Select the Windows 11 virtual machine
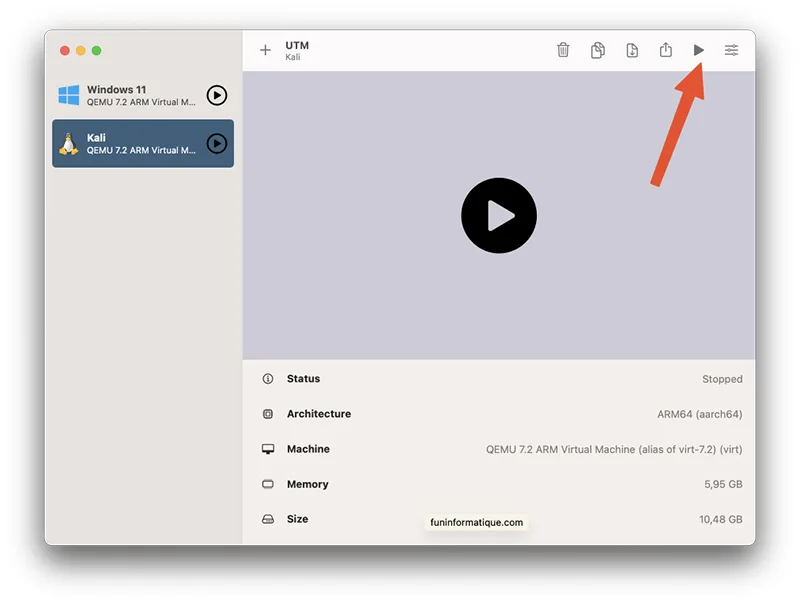 tap(143, 95)
